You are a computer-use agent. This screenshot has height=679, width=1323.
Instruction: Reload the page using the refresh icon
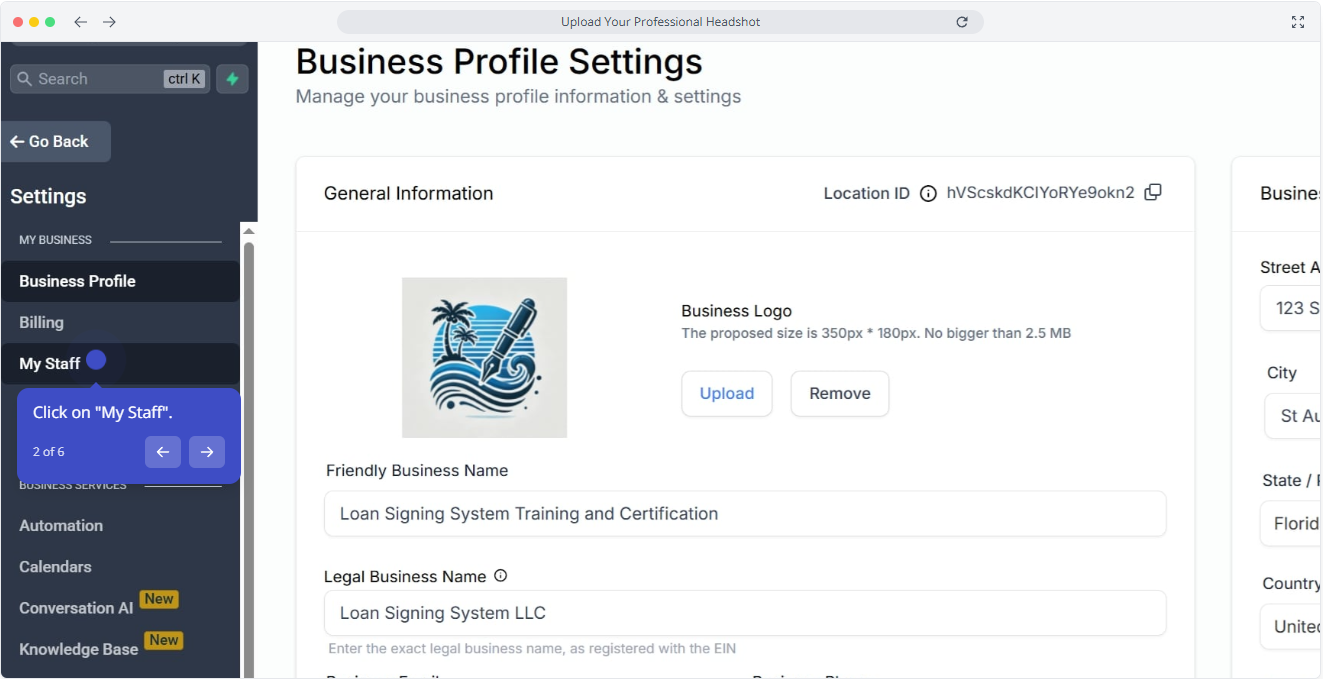tap(962, 22)
